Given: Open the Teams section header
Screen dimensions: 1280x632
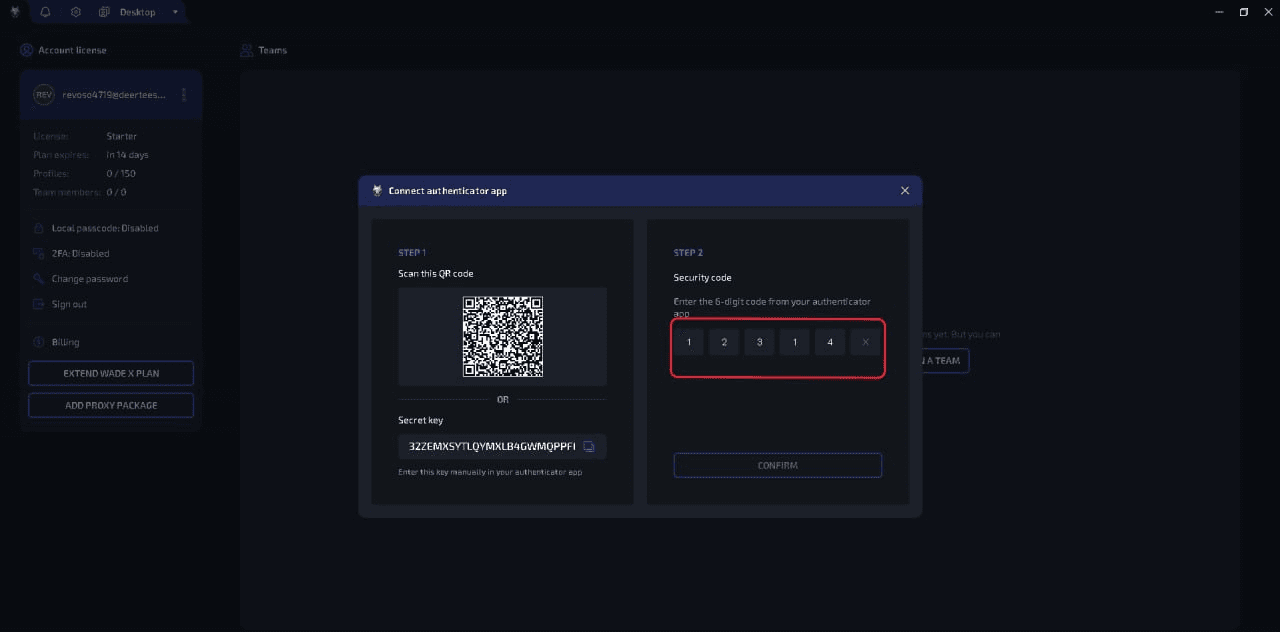Looking at the screenshot, I should 264,50.
